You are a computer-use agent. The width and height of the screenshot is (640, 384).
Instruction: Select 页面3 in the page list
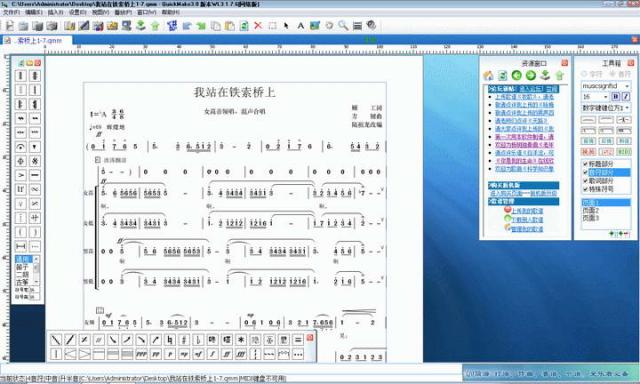click(591, 218)
